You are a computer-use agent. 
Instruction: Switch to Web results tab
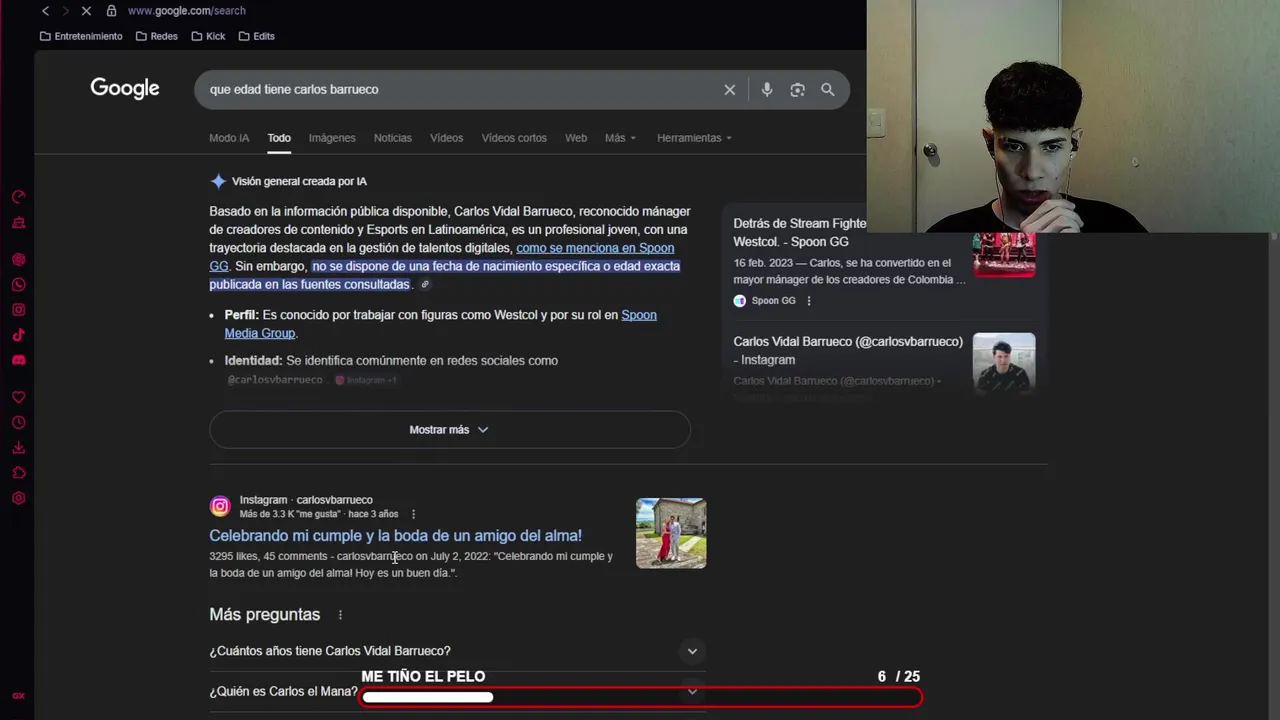(576, 138)
